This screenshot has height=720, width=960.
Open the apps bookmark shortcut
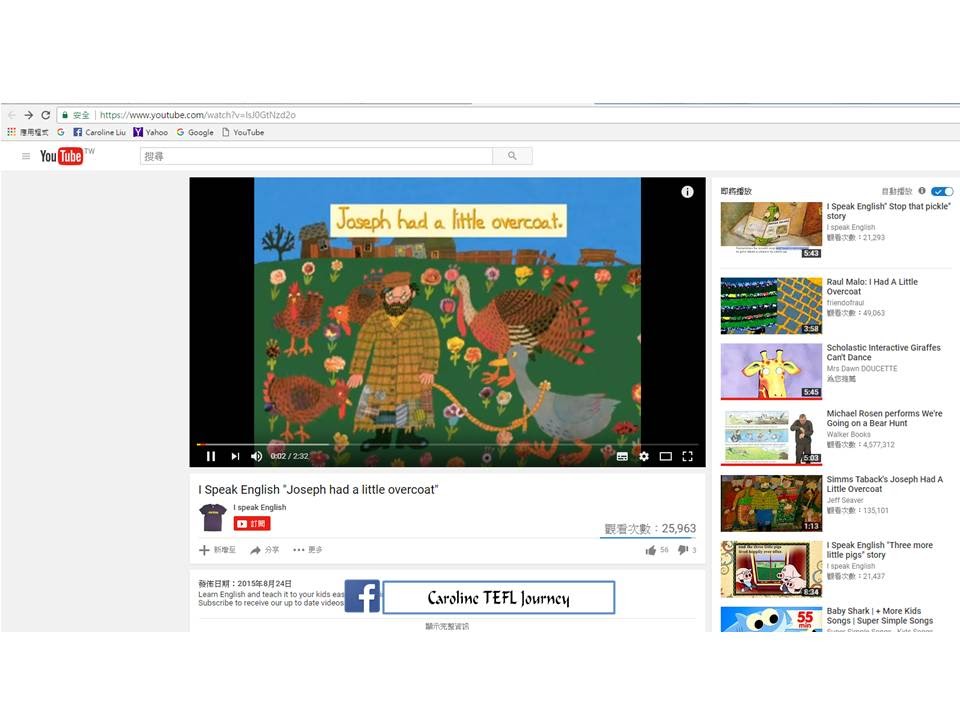pyautogui.click(x=28, y=132)
